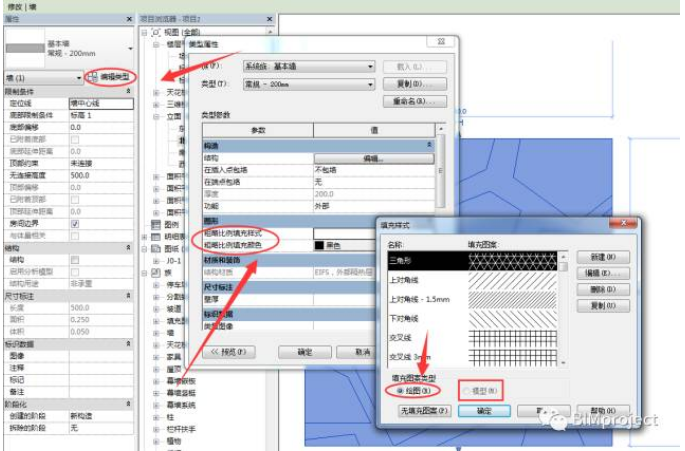Screen dimensions: 685x451
Task: Click 确定 in the Type Properties dialog
Action: point(305,352)
